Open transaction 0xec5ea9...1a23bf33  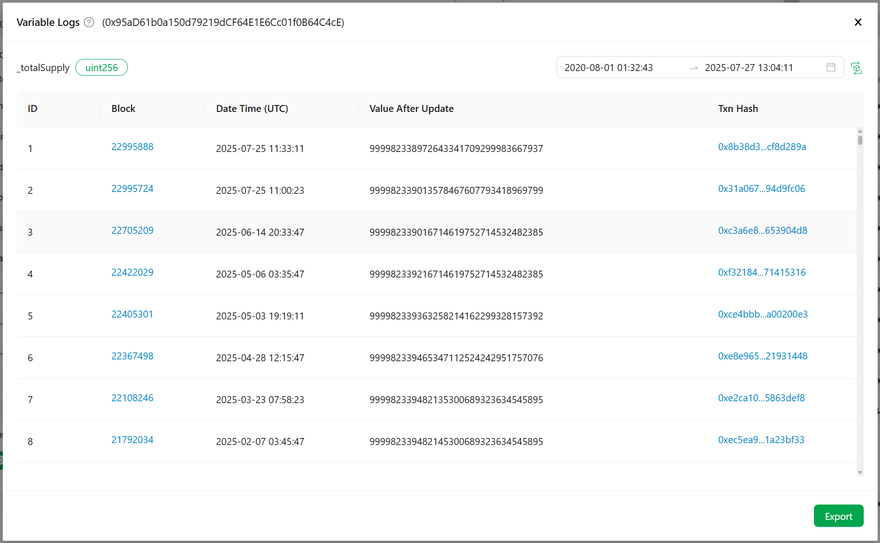point(761,440)
